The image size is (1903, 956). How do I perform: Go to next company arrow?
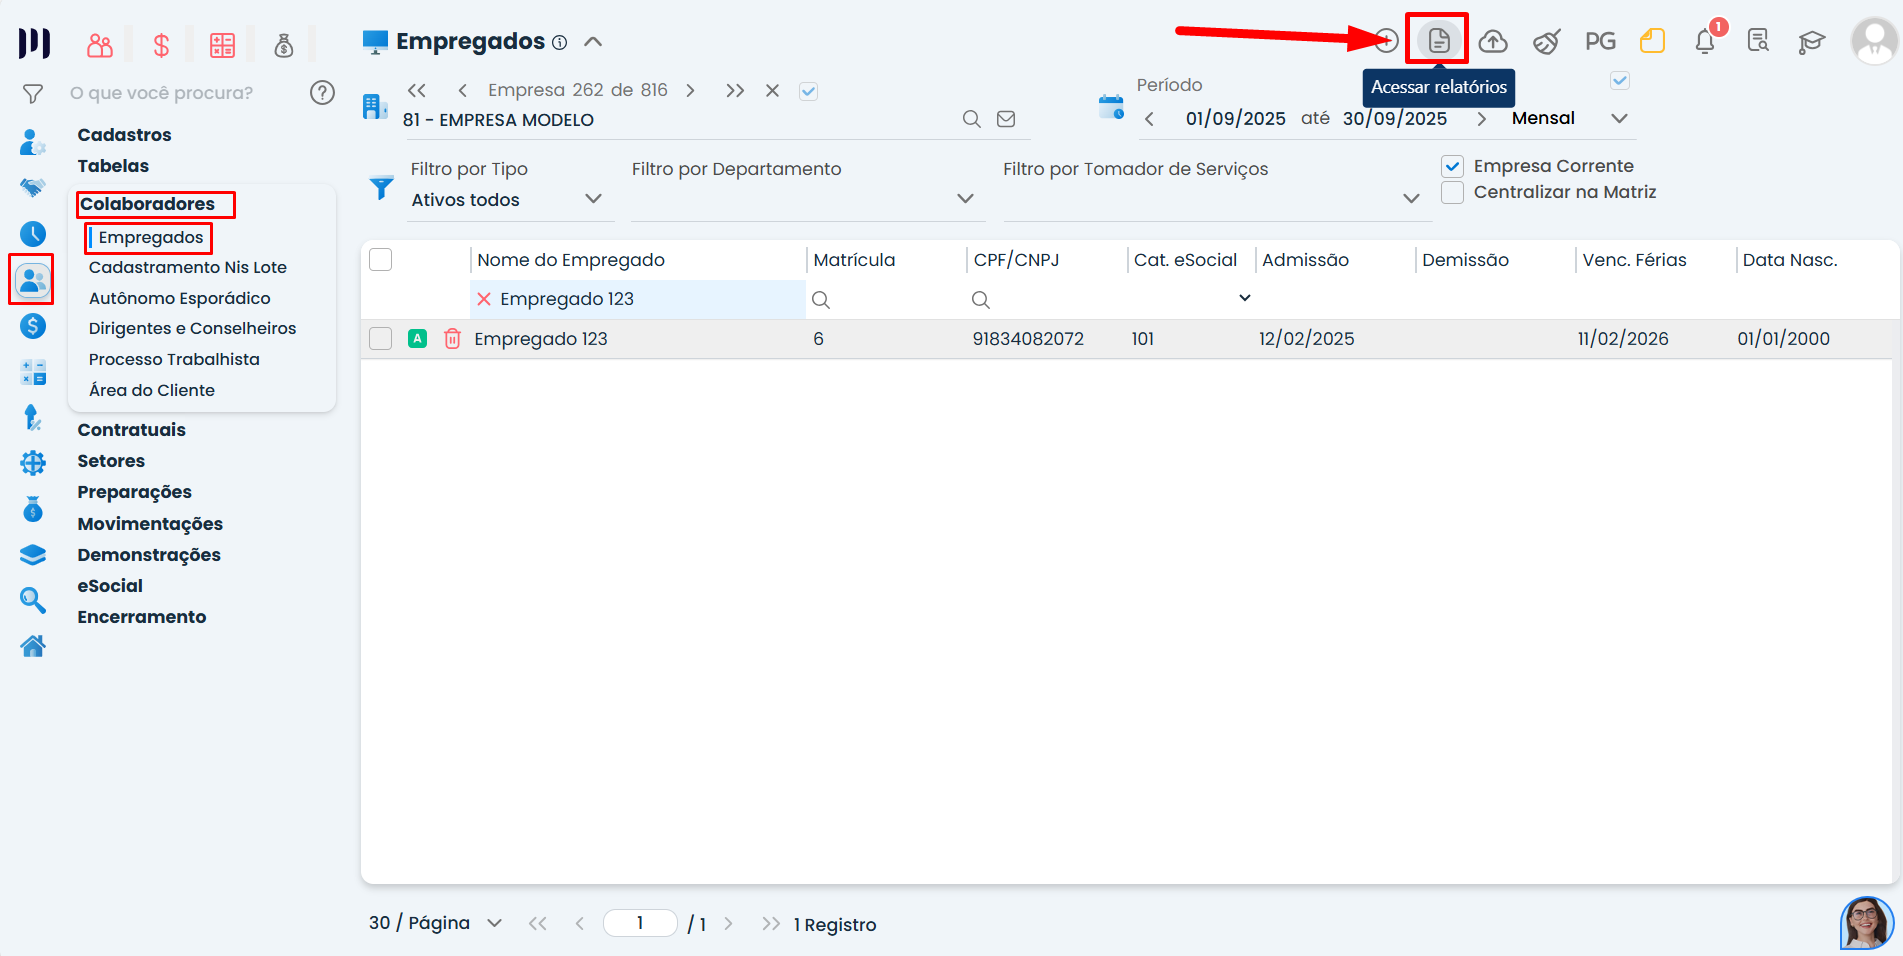(x=690, y=91)
